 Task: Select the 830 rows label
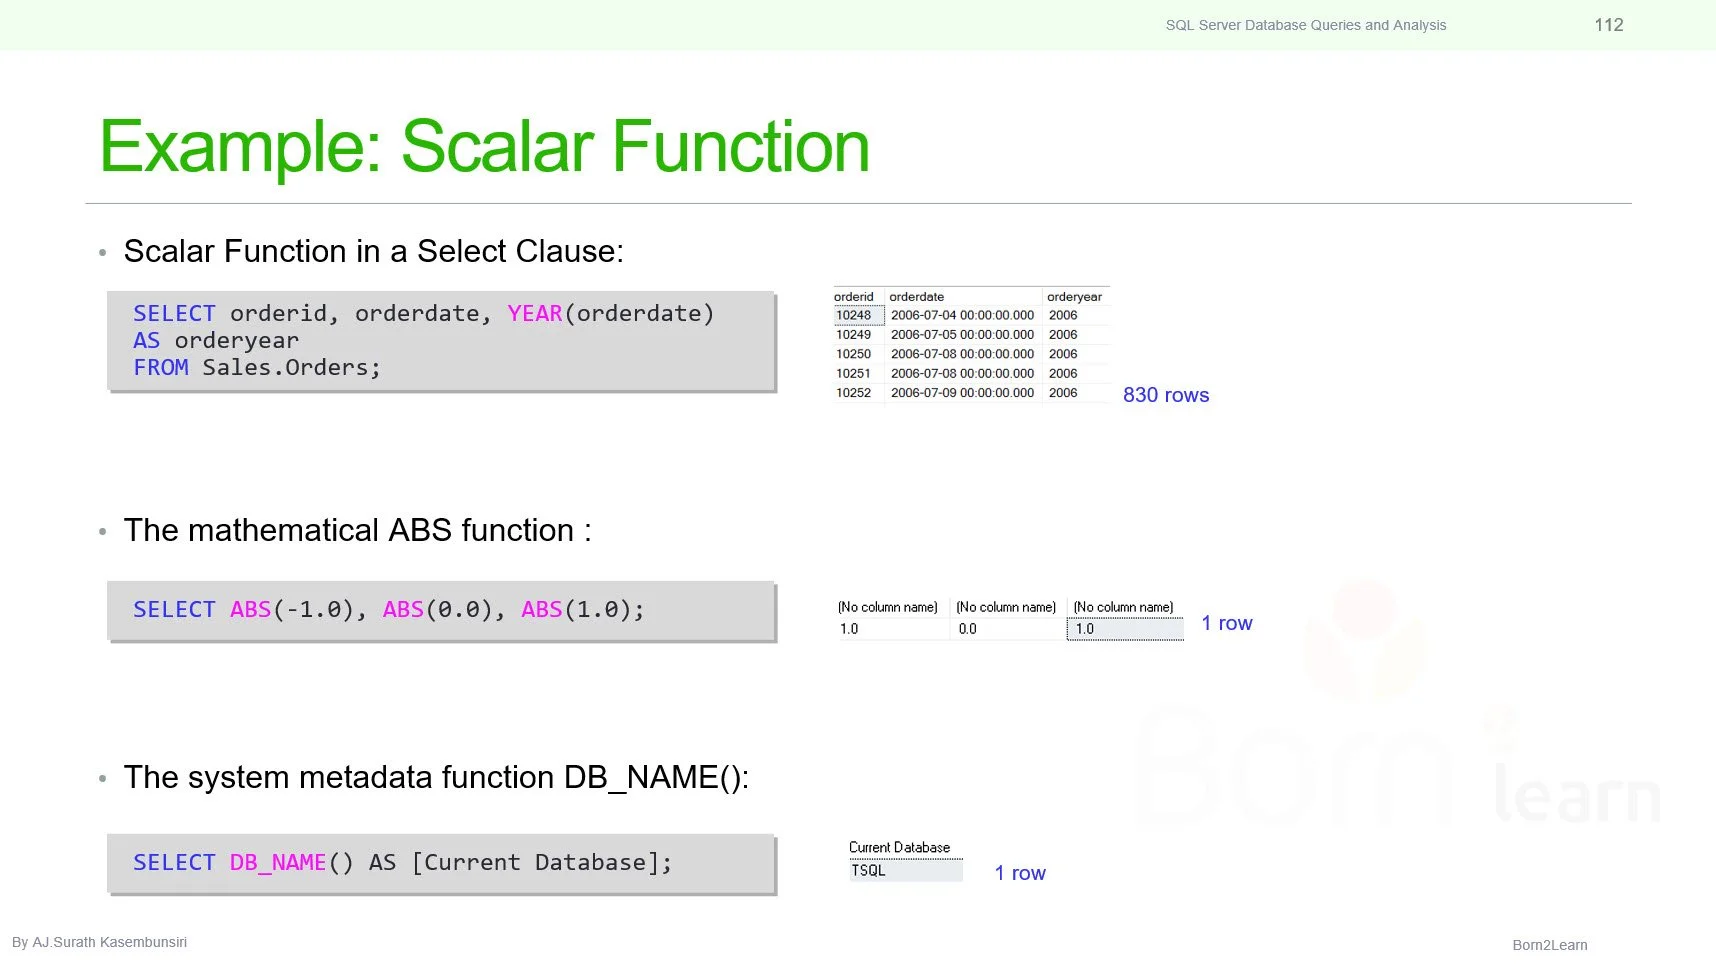1166,395
